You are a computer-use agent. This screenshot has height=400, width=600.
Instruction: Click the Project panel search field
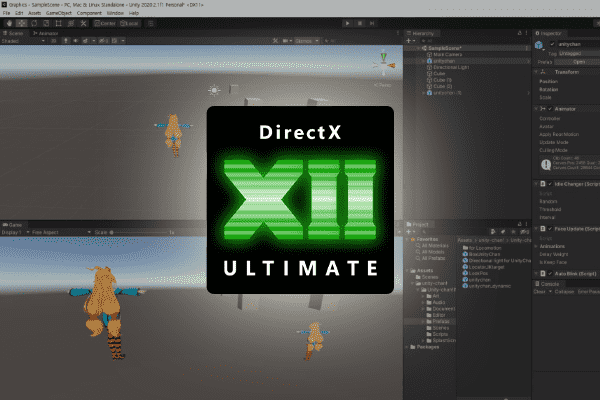click(x=453, y=232)
